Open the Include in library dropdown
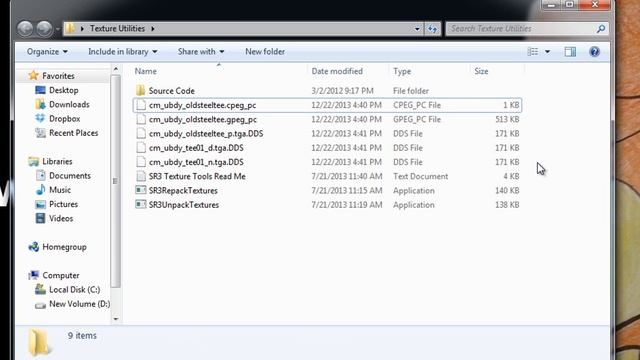Image resolution: width=640 pixels, height=360 pixels. point(122,52)
